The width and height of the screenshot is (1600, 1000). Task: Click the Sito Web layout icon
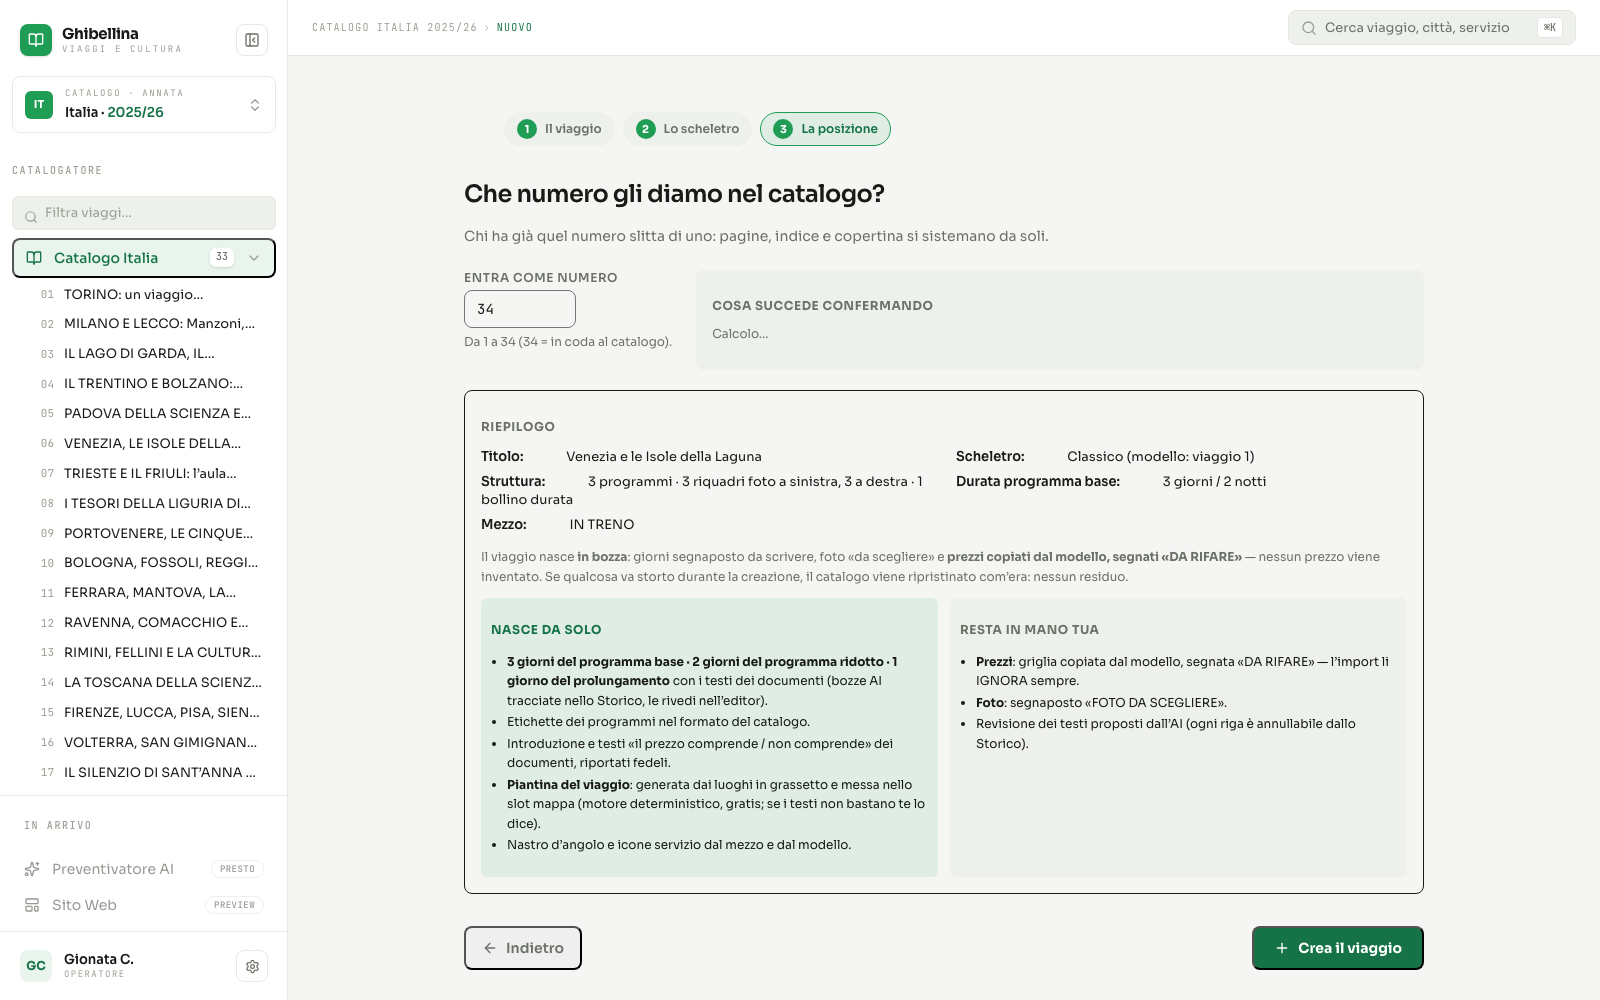coord(32,905)
